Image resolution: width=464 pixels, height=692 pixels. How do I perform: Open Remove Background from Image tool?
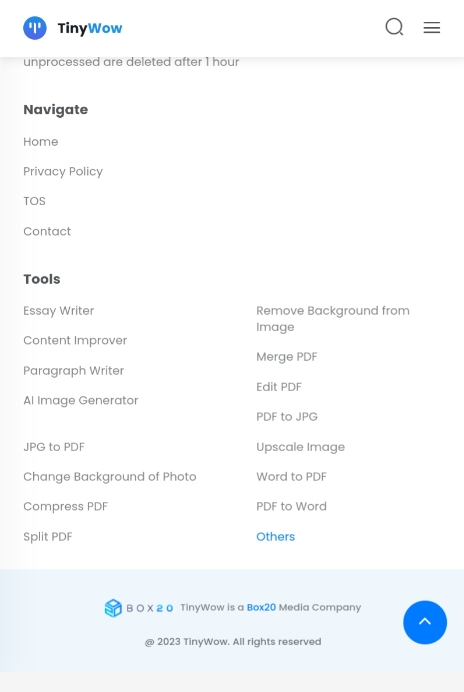(333, 319)
